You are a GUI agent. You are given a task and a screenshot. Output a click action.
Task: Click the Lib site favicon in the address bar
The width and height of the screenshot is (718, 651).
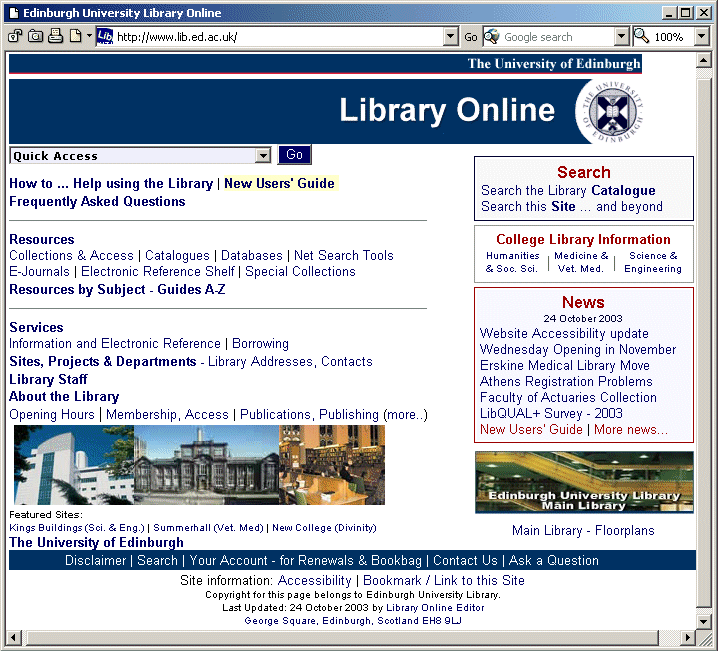(x=105, y=37)
